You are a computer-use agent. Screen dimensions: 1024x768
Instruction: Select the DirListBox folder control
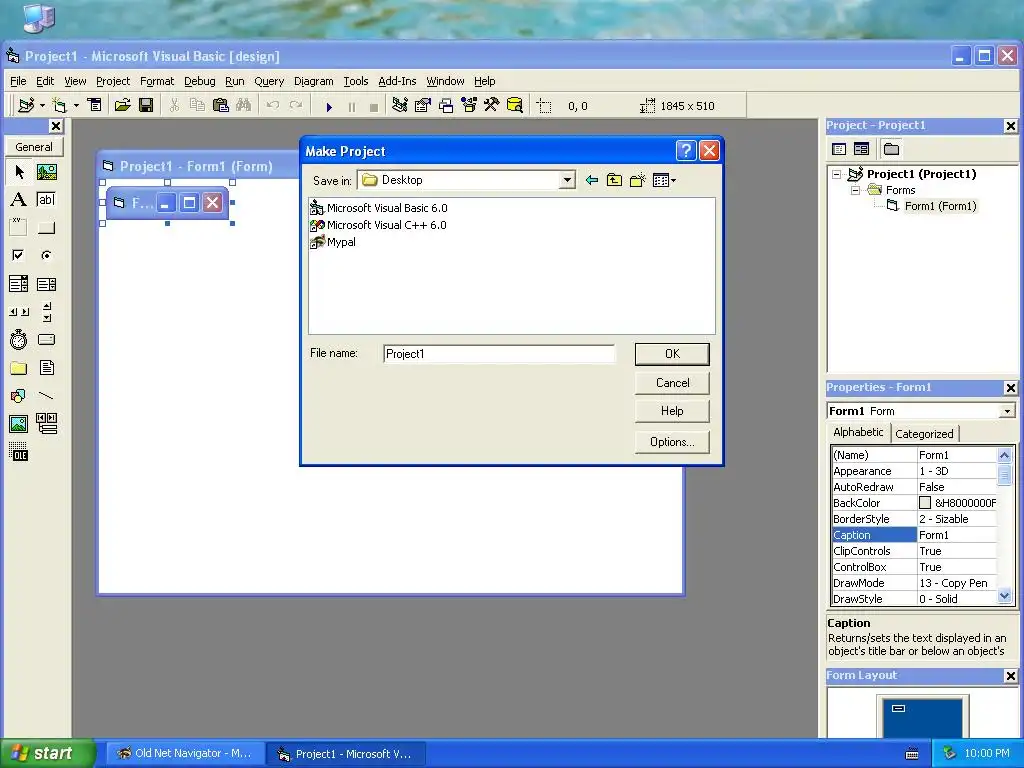pos(19,368)
